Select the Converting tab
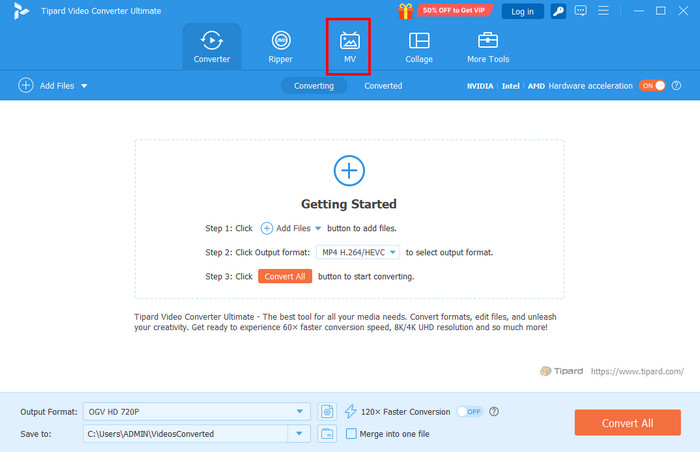This screenshot has height=452, width=700. click(x=314, y=86)
